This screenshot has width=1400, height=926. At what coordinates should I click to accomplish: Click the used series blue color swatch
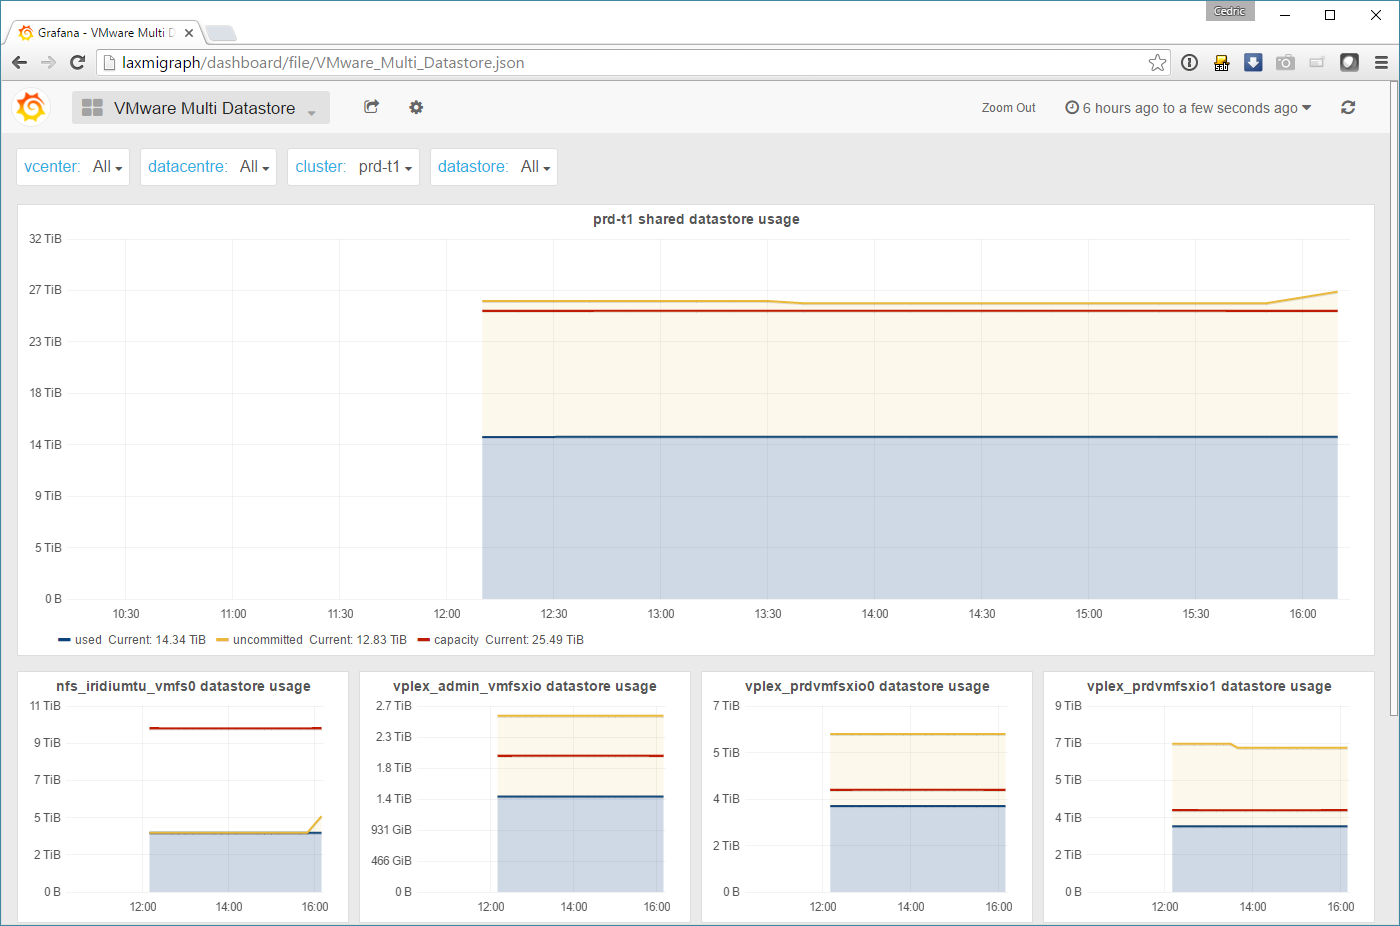coord(65,640)
